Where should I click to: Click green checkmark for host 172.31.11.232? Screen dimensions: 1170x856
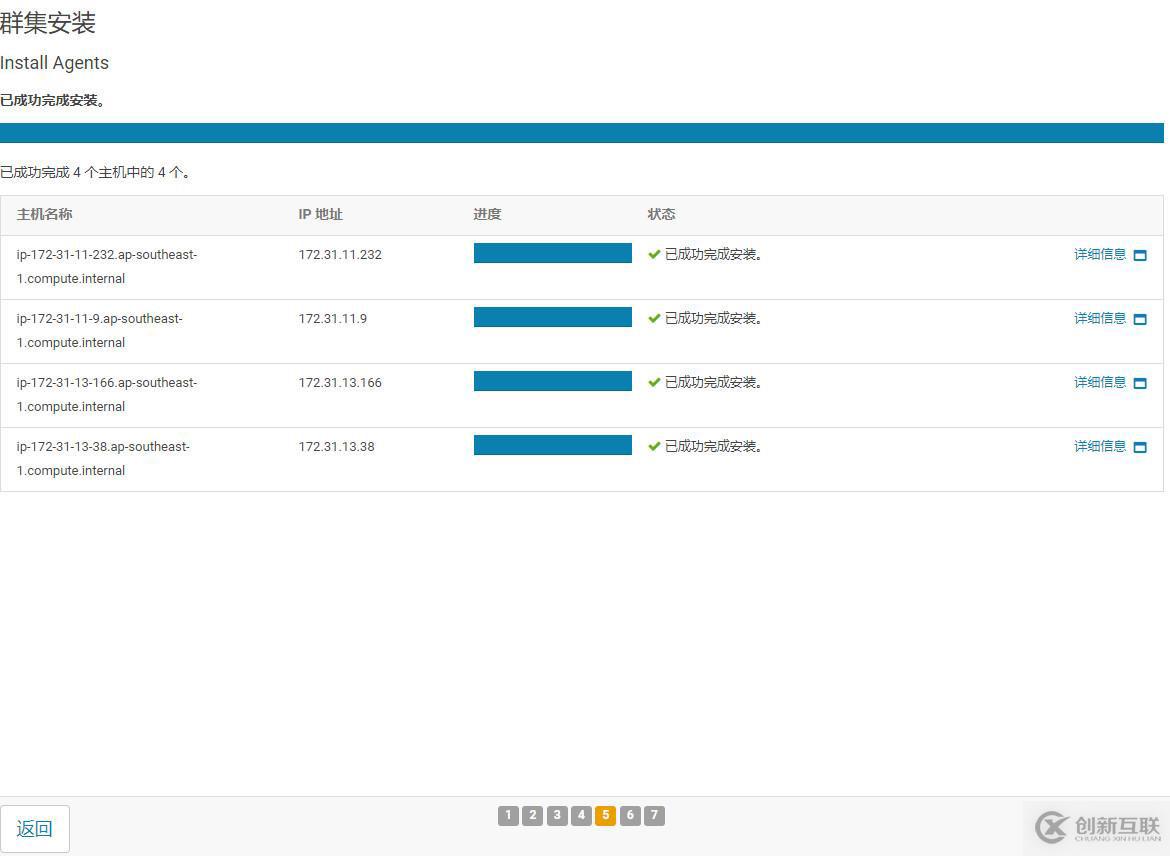[654, 254]
